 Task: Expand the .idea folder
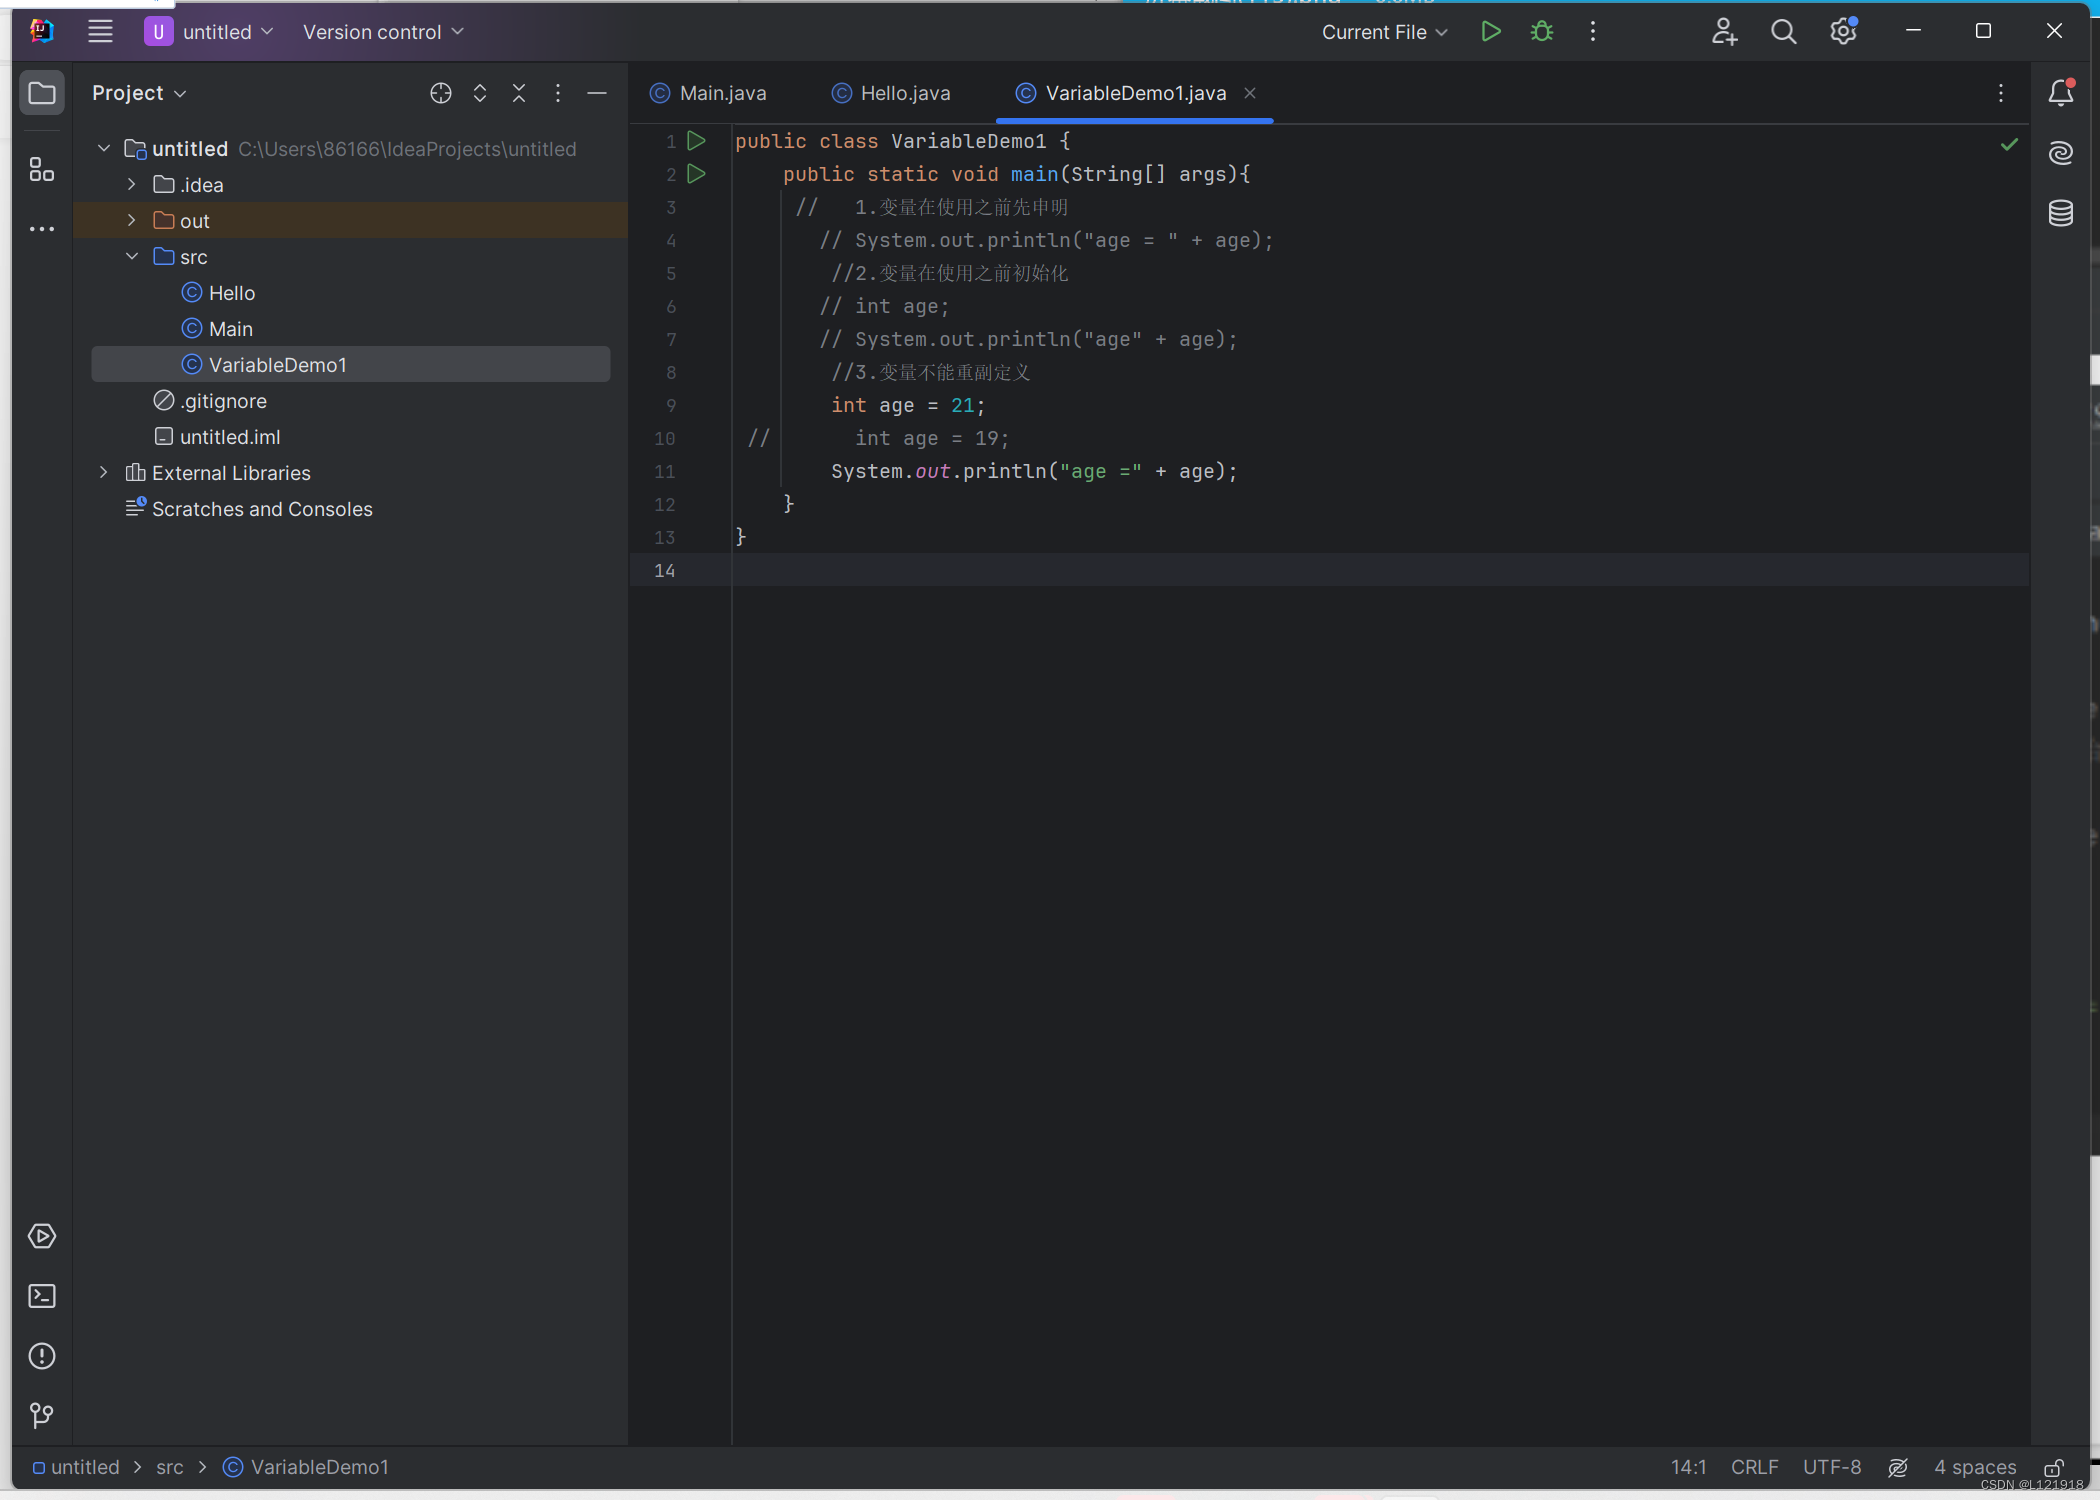[x=129, y=184]
